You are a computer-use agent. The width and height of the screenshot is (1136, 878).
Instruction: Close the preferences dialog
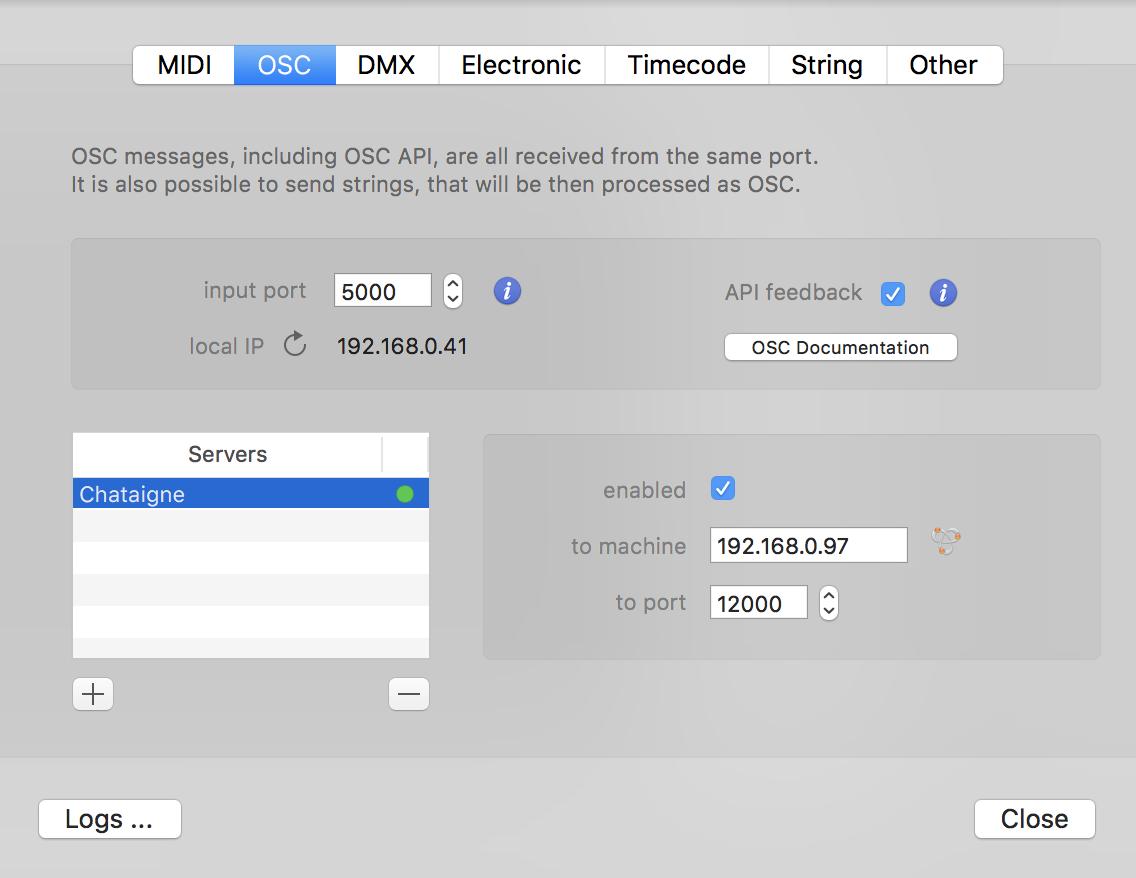tap(1034, 819)
